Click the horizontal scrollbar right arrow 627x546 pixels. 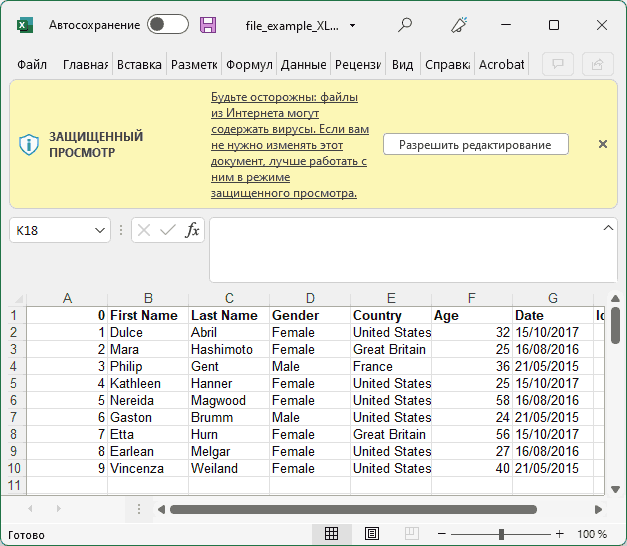coord(598,509)
